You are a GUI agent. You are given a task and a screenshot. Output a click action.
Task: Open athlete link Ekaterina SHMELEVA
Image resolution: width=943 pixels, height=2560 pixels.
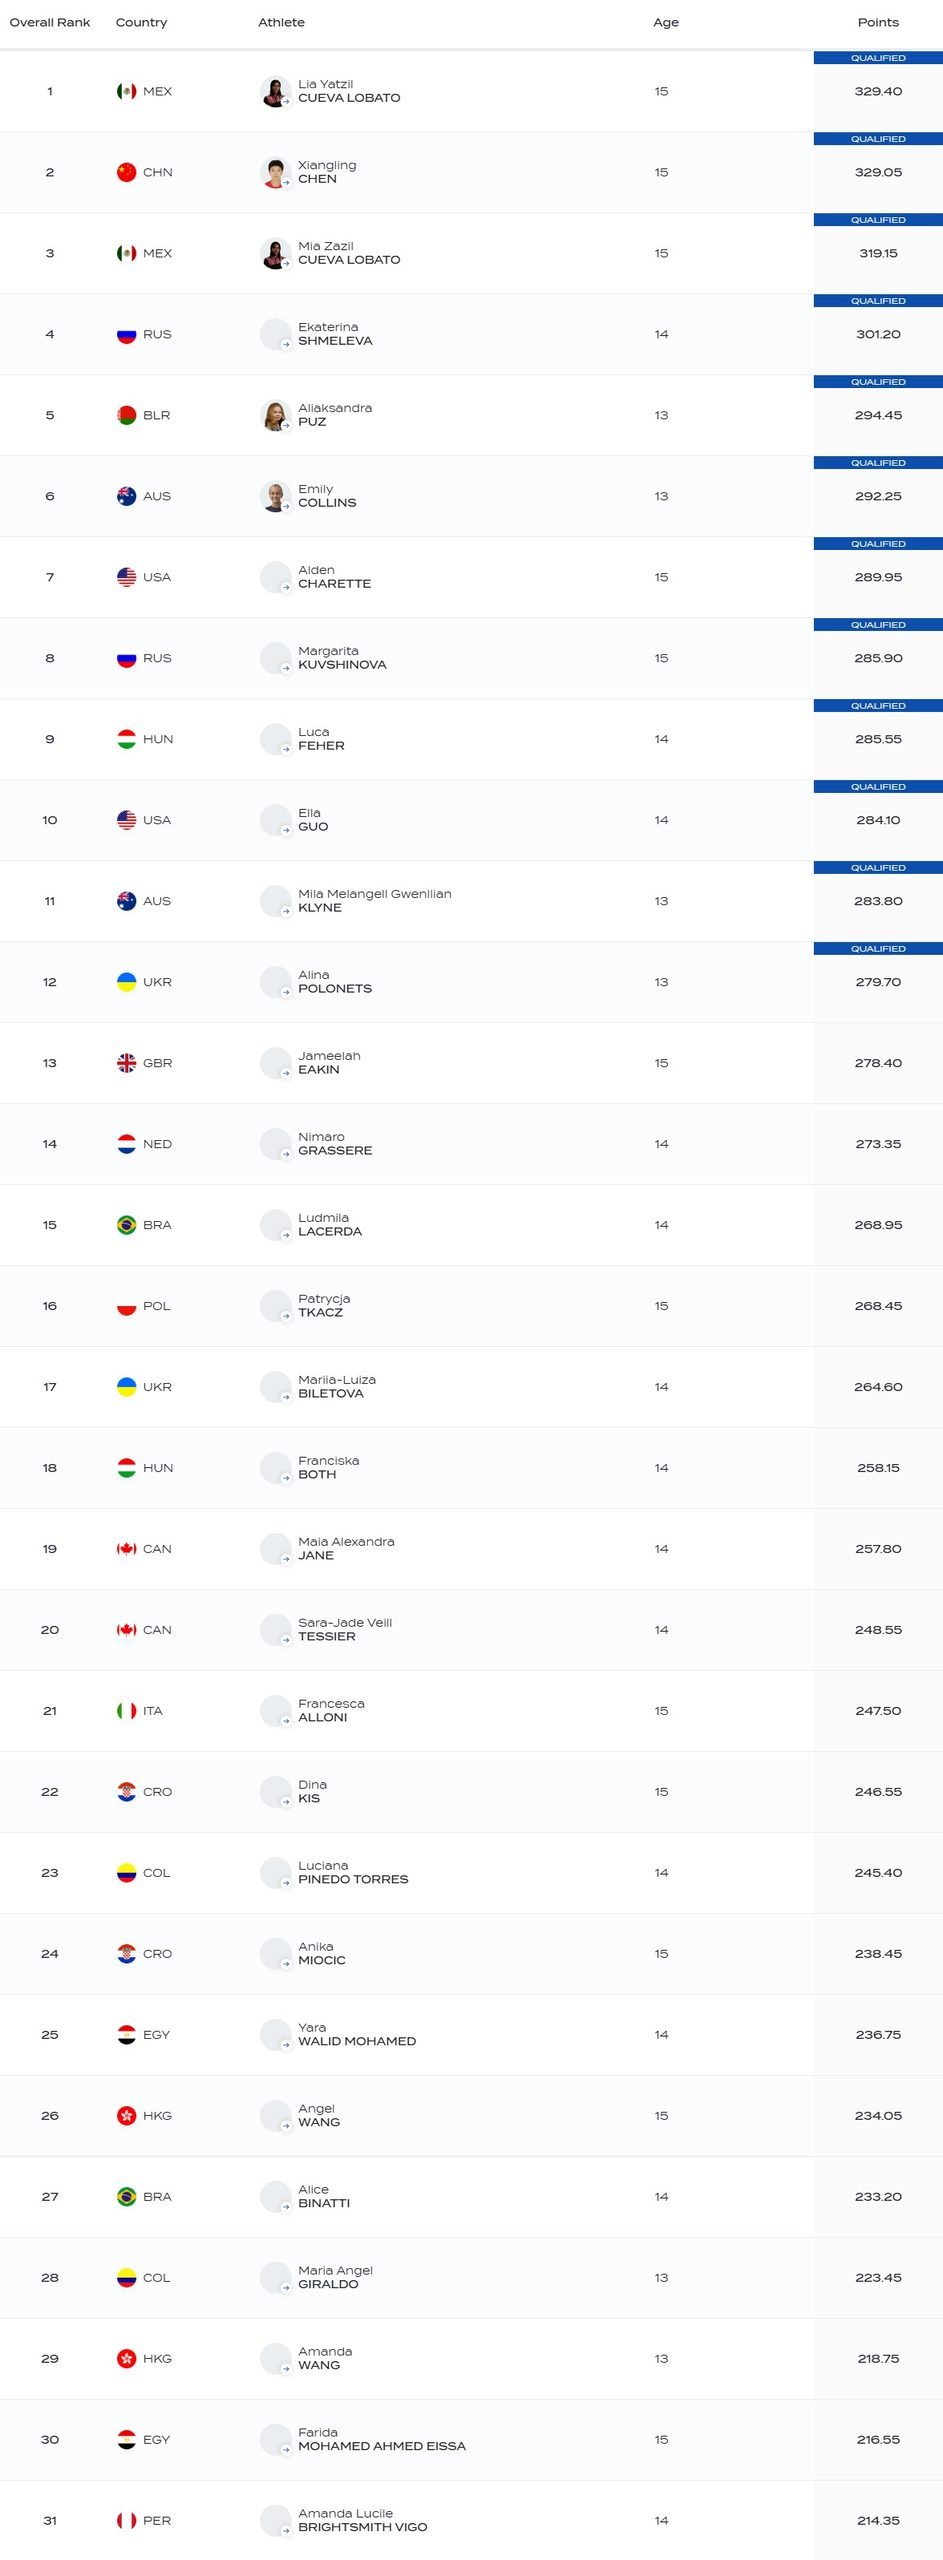(335, 334)
